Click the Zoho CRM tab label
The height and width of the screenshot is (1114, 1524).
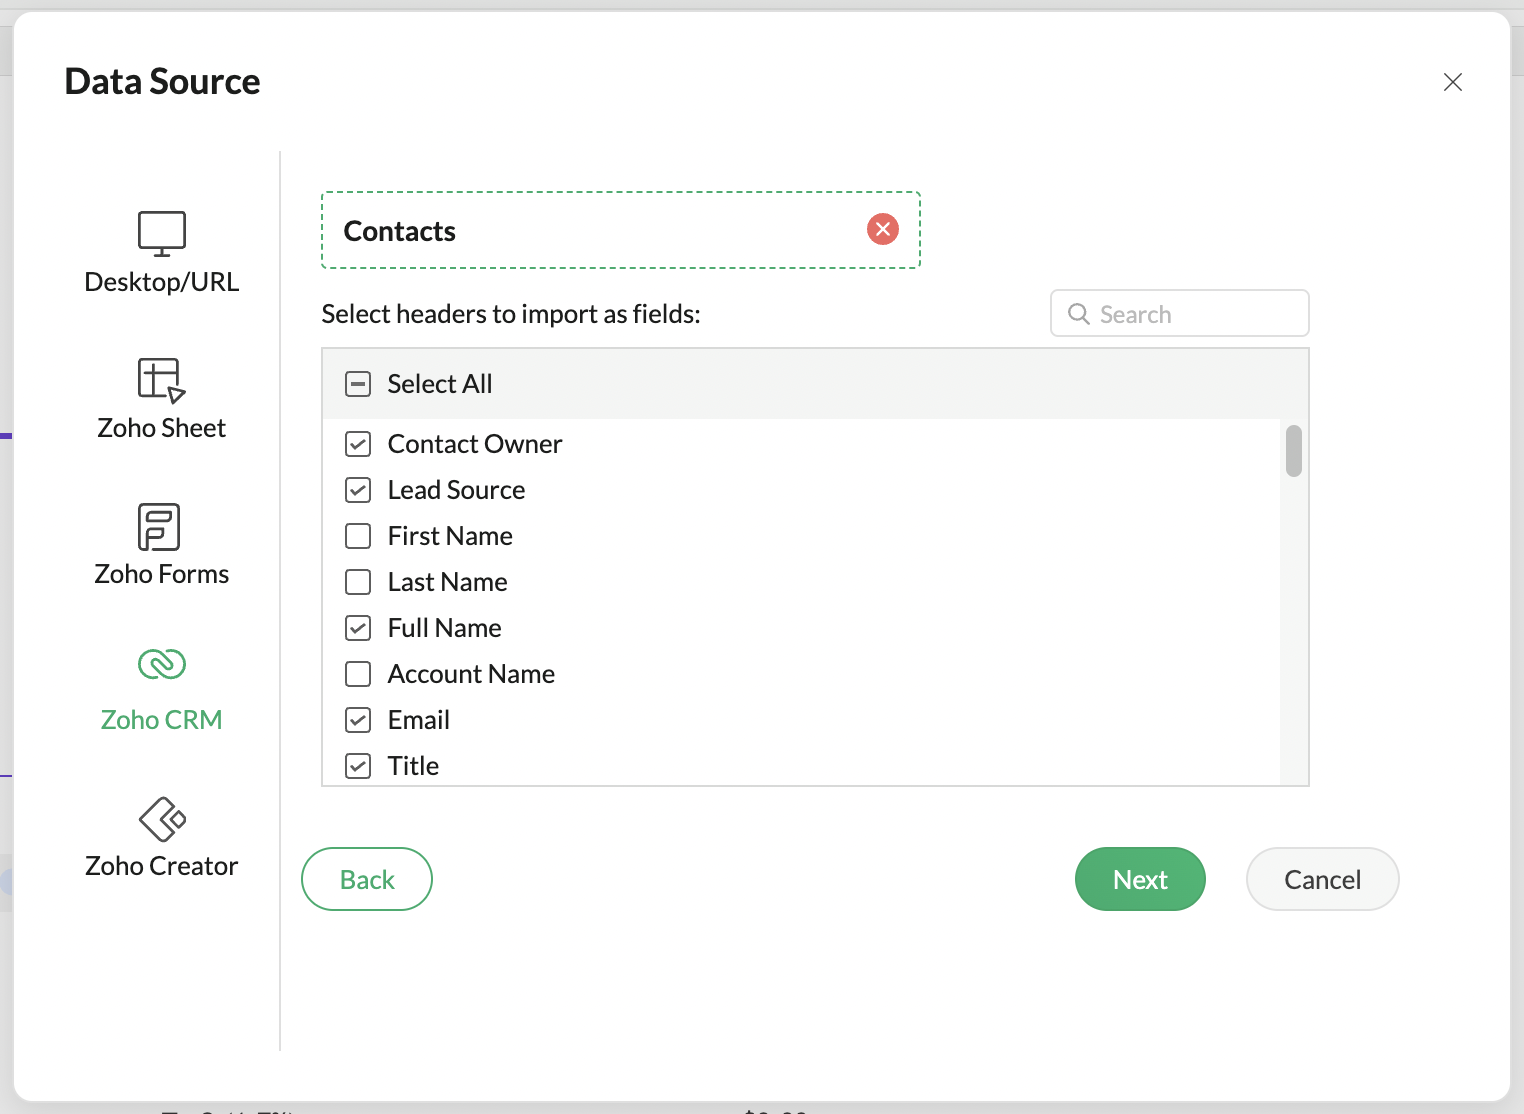click(161, 720)
